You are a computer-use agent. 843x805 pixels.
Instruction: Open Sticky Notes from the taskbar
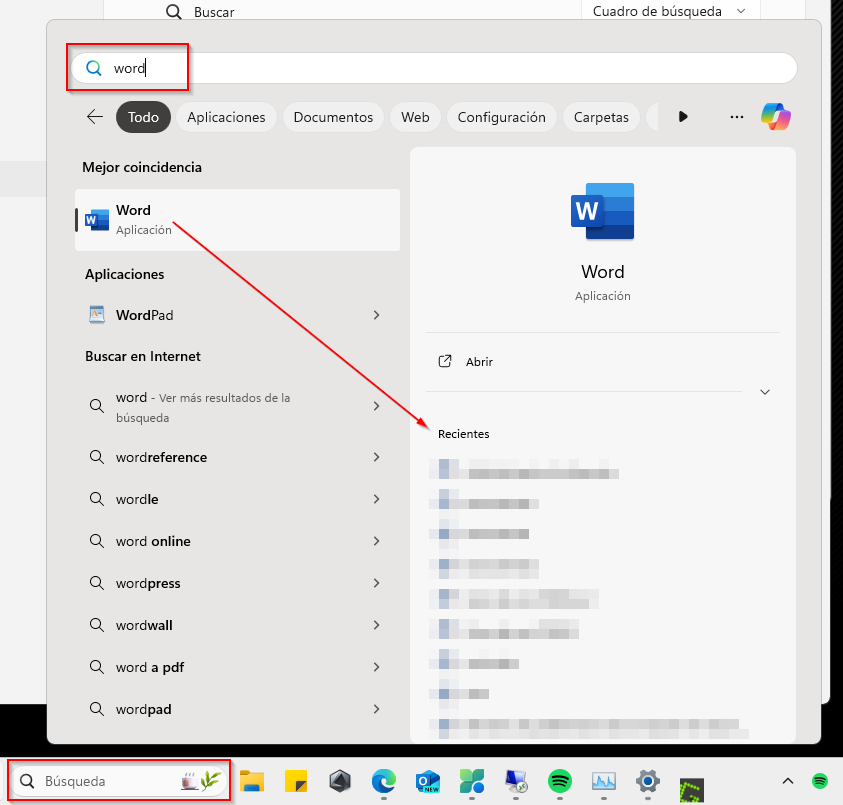pyautogui.click(x=296, y=781)
